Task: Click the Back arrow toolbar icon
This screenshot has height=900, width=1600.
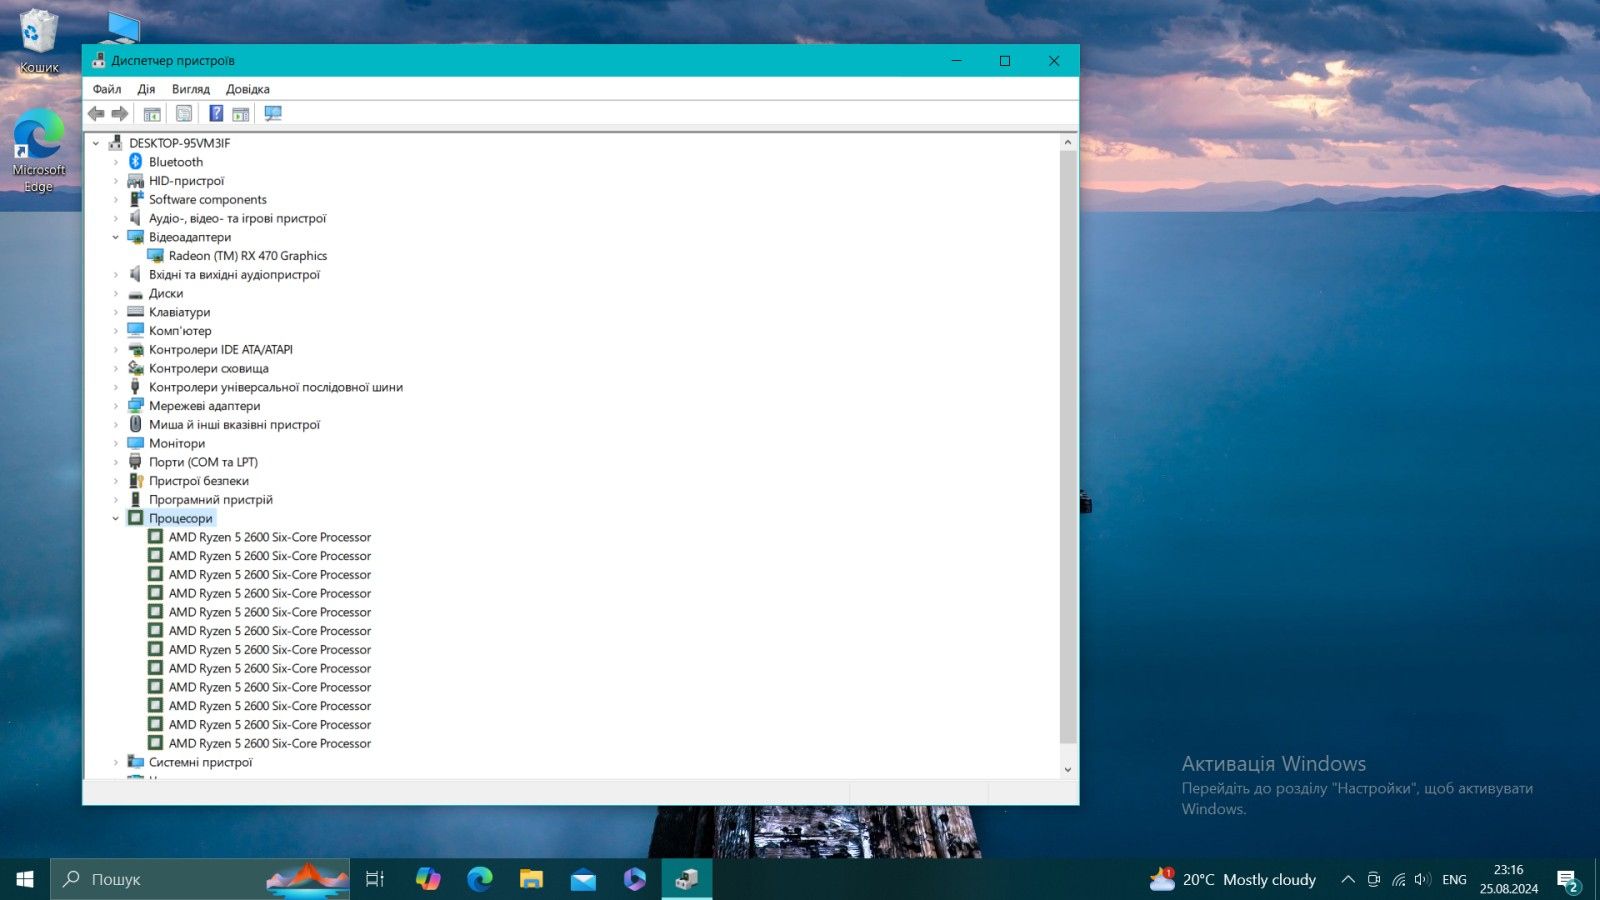Action: tap(96, 114)
